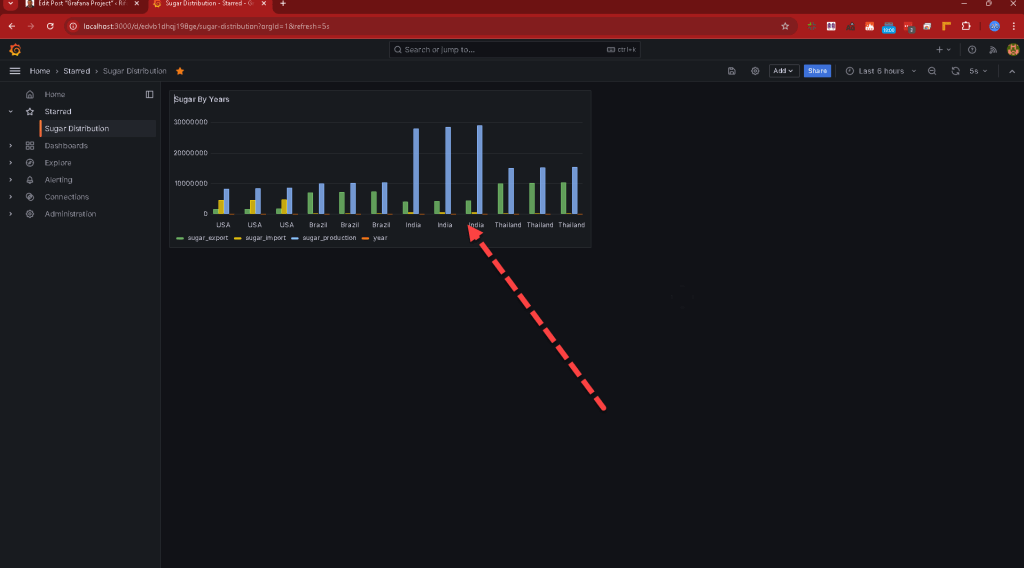Switch to the Edit Post browser tab
Image resolution: width=1024 pixels, height=568 pixels.
coord(82,4)
